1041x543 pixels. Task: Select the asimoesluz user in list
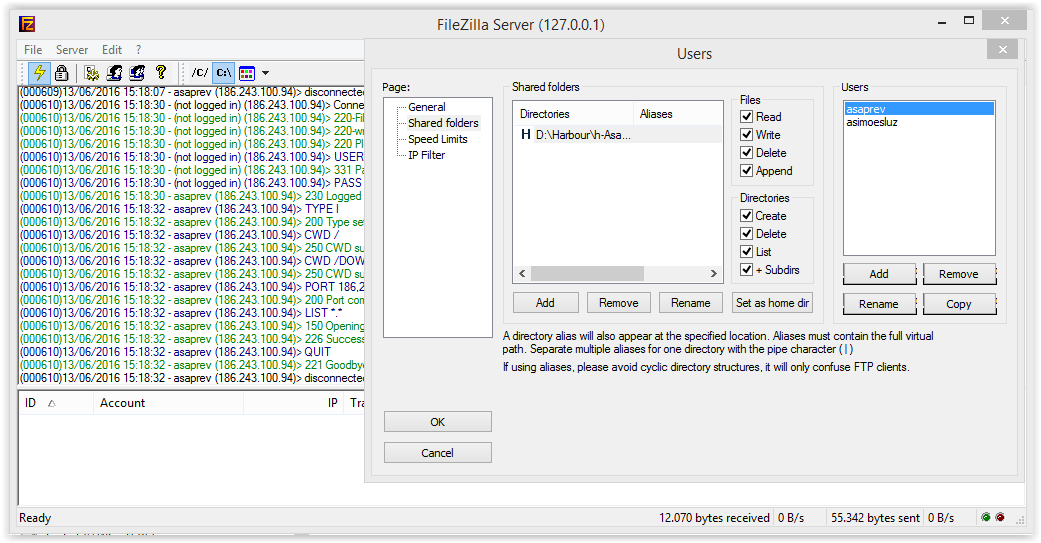(871, 123)
